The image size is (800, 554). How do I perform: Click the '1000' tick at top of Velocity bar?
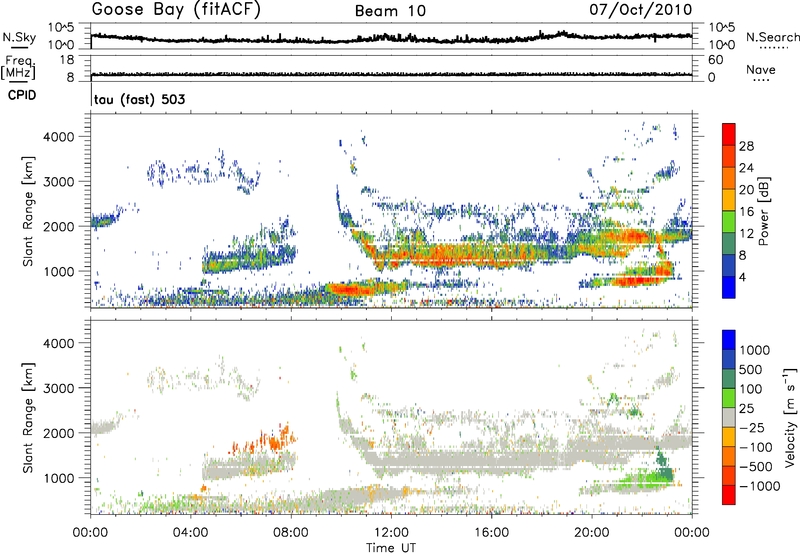pos(754,350)
